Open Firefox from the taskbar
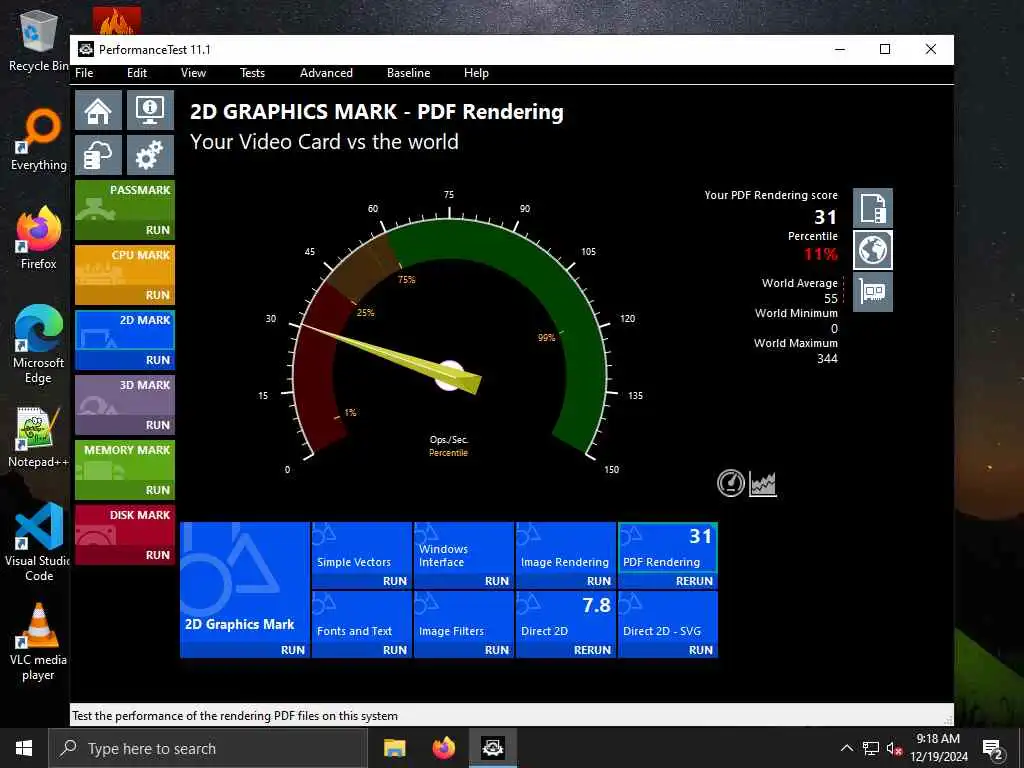 pyautogui.click(x=443, y=748)
